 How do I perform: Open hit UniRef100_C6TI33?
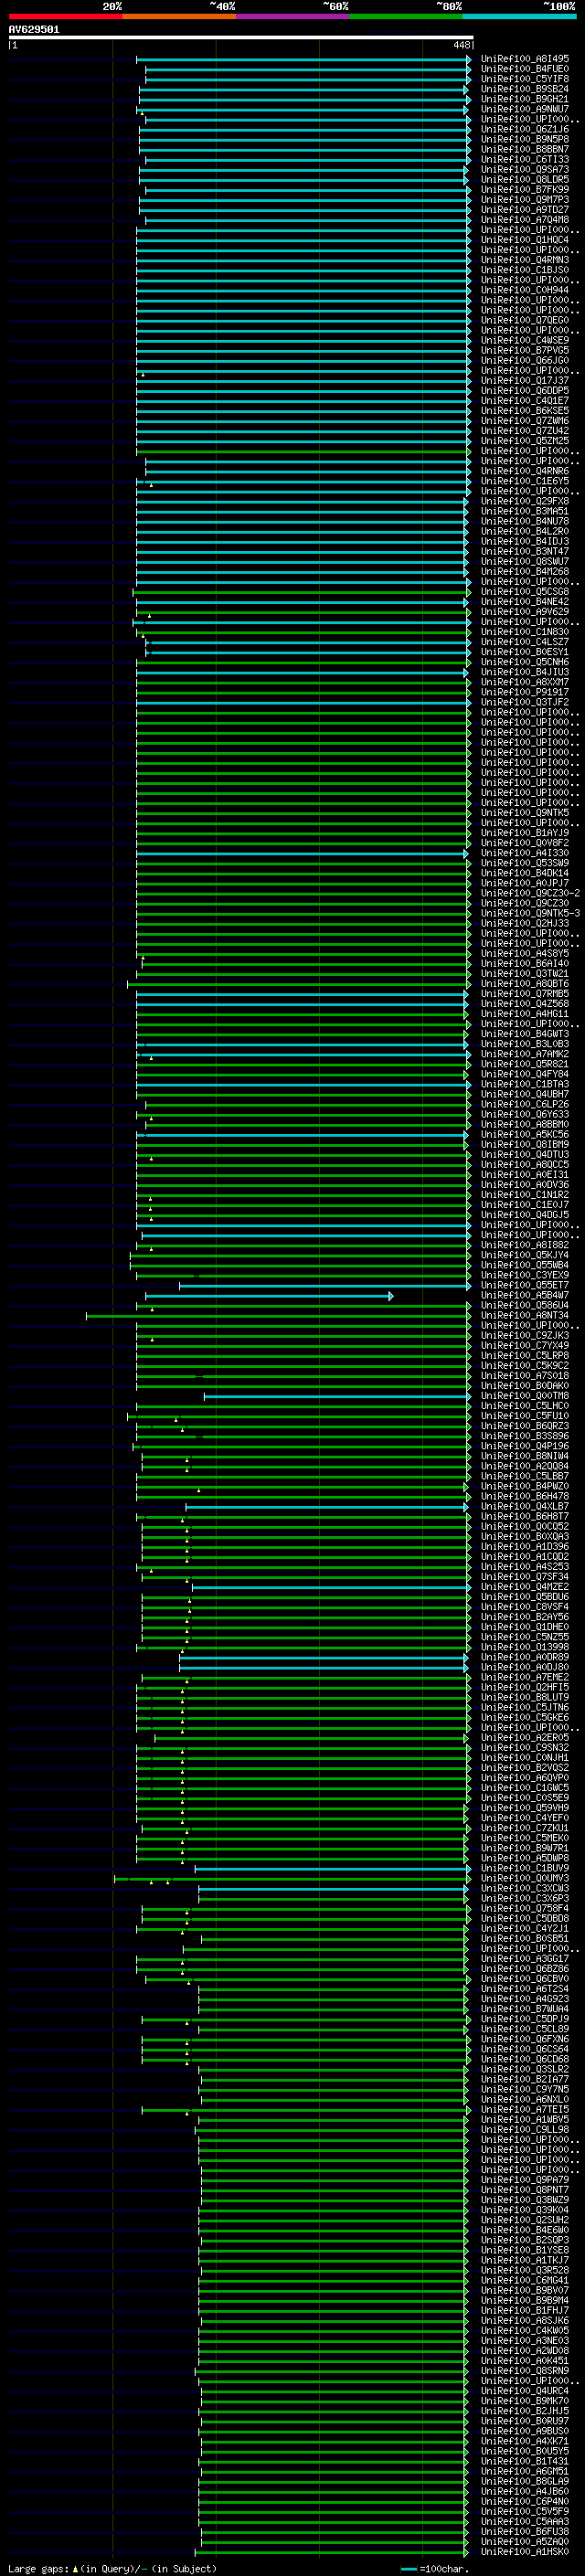pos(525,159)
